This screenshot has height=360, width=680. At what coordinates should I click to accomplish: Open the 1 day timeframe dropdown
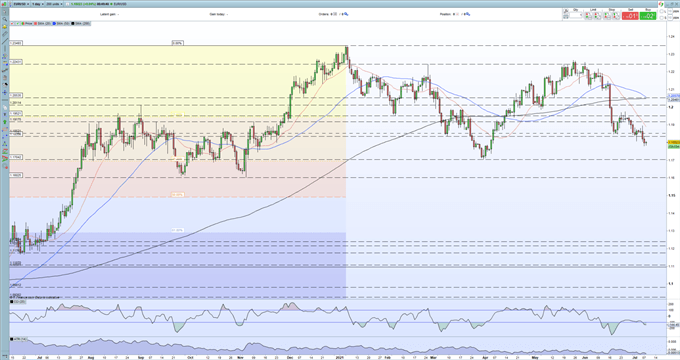tap(38, 4)
